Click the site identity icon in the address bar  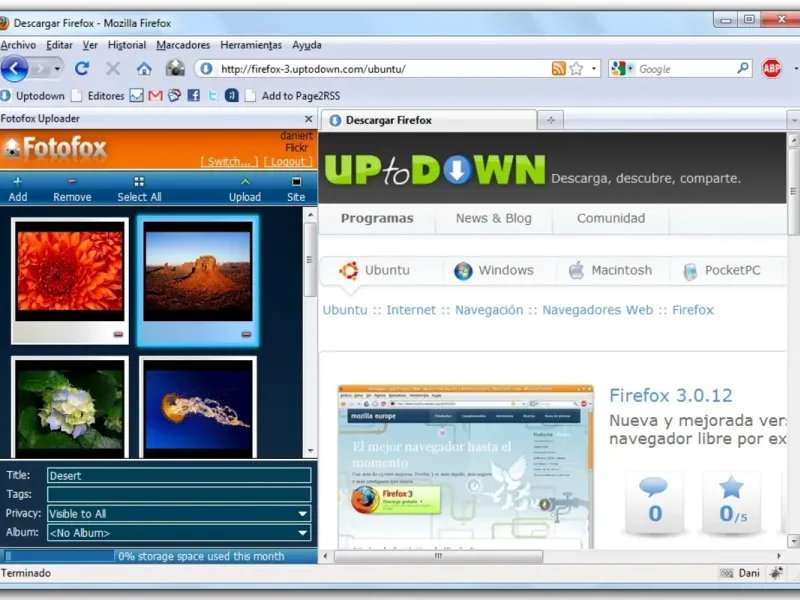pyautogui.click(x=206, y=68)
